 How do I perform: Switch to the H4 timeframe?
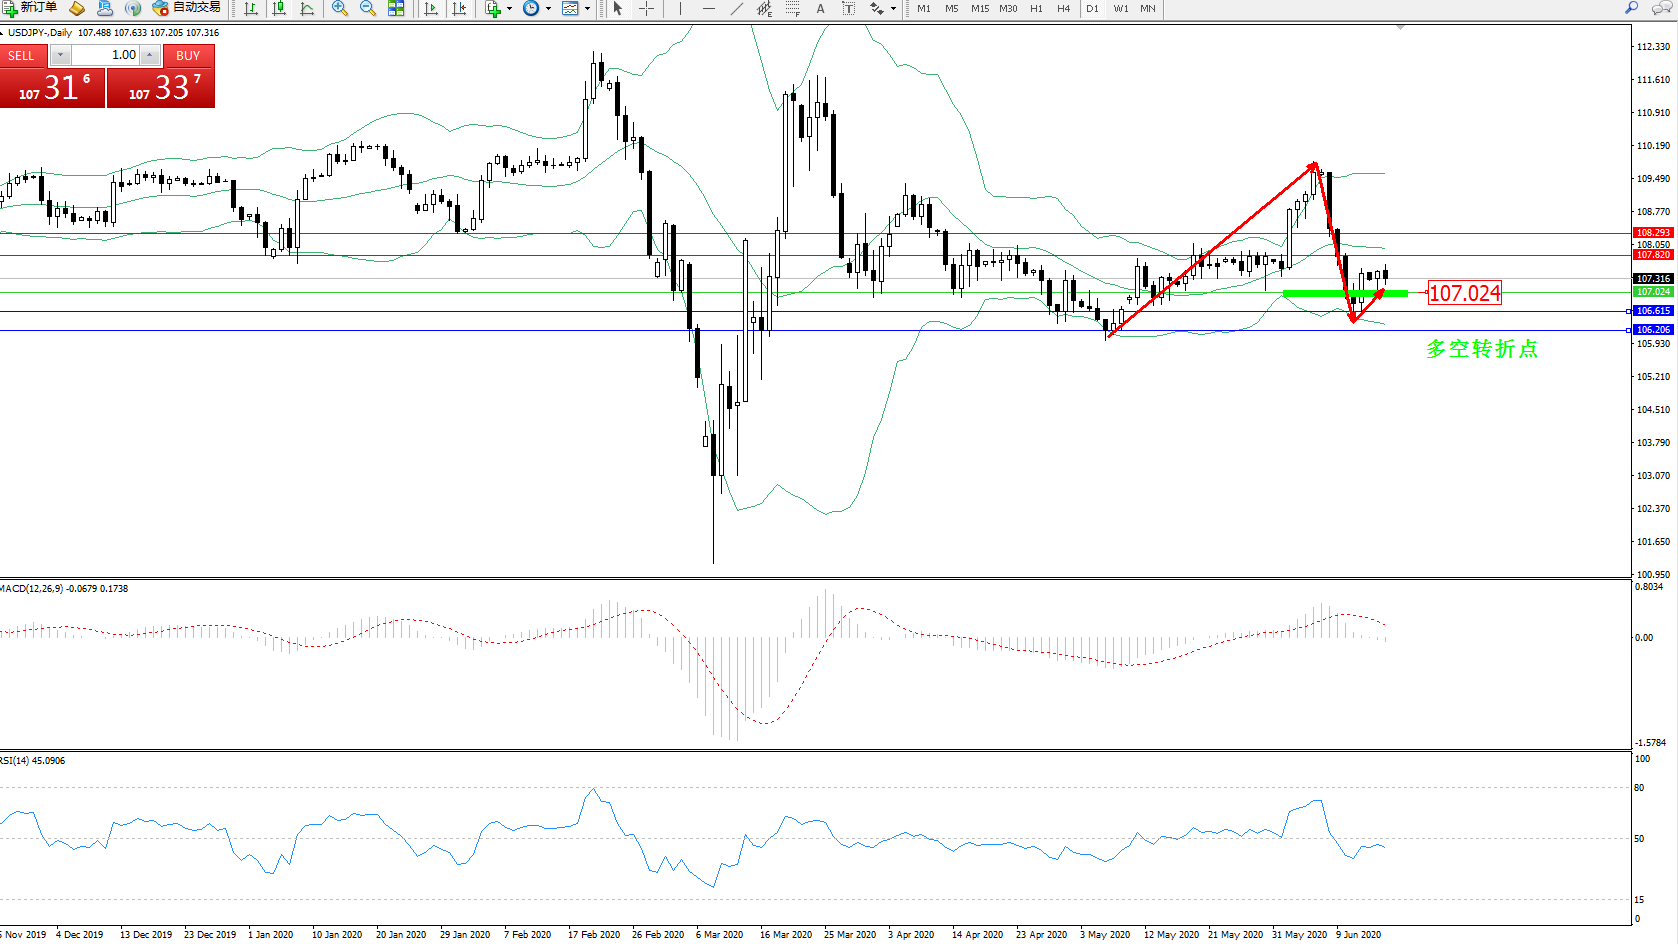point(1063,8)
